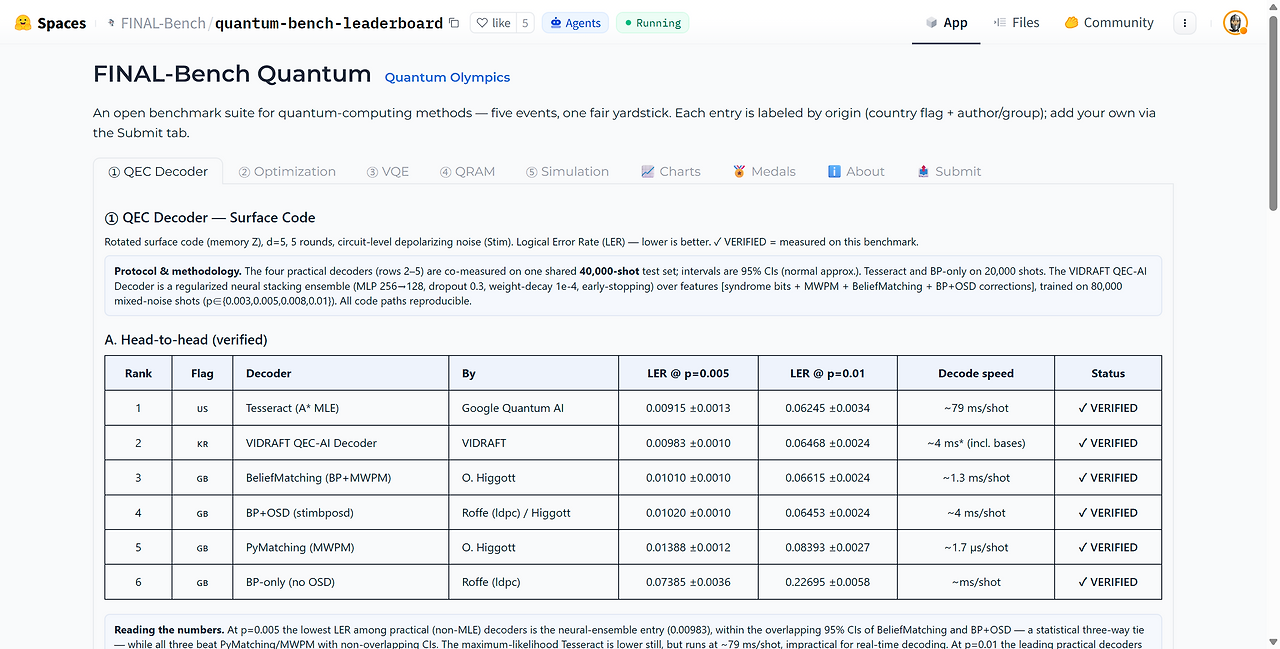Image resolution: width=1280 pixels, height=649 pixels.
Task: Click the 0.00915 ±0.0013 value
Action: 688,408
